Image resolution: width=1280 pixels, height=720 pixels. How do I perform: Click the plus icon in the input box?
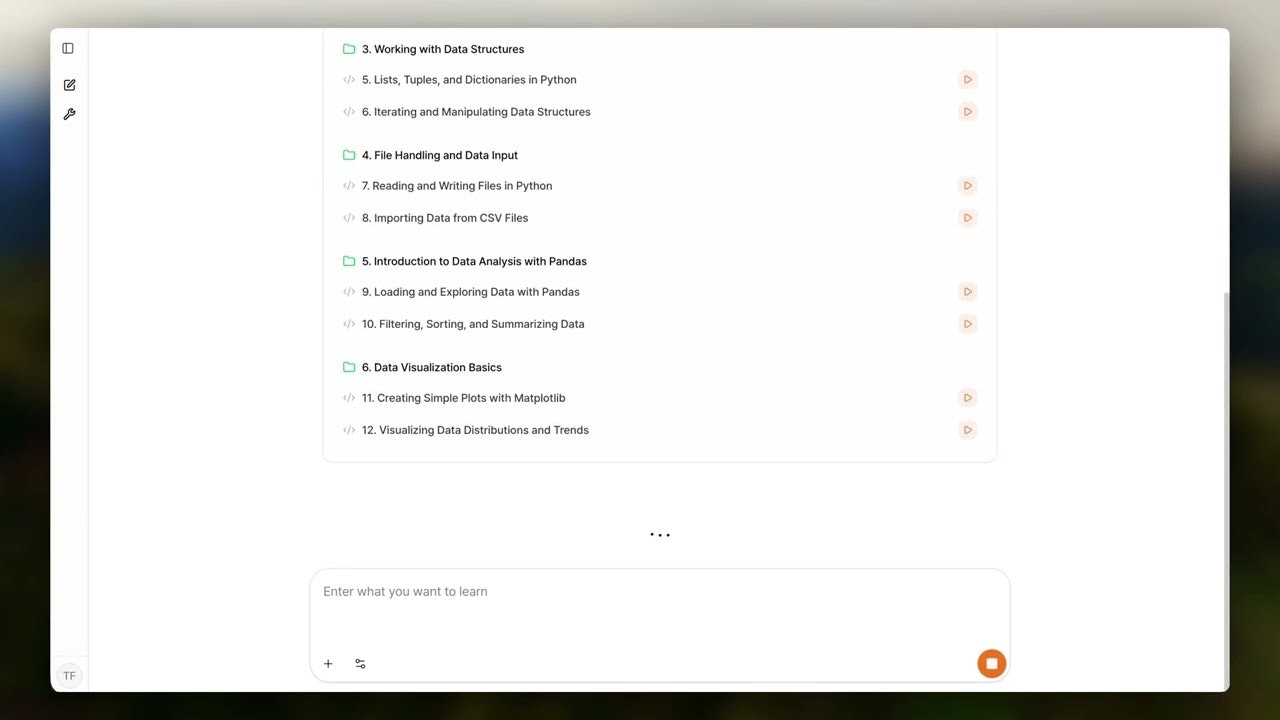tap(328, 663)
